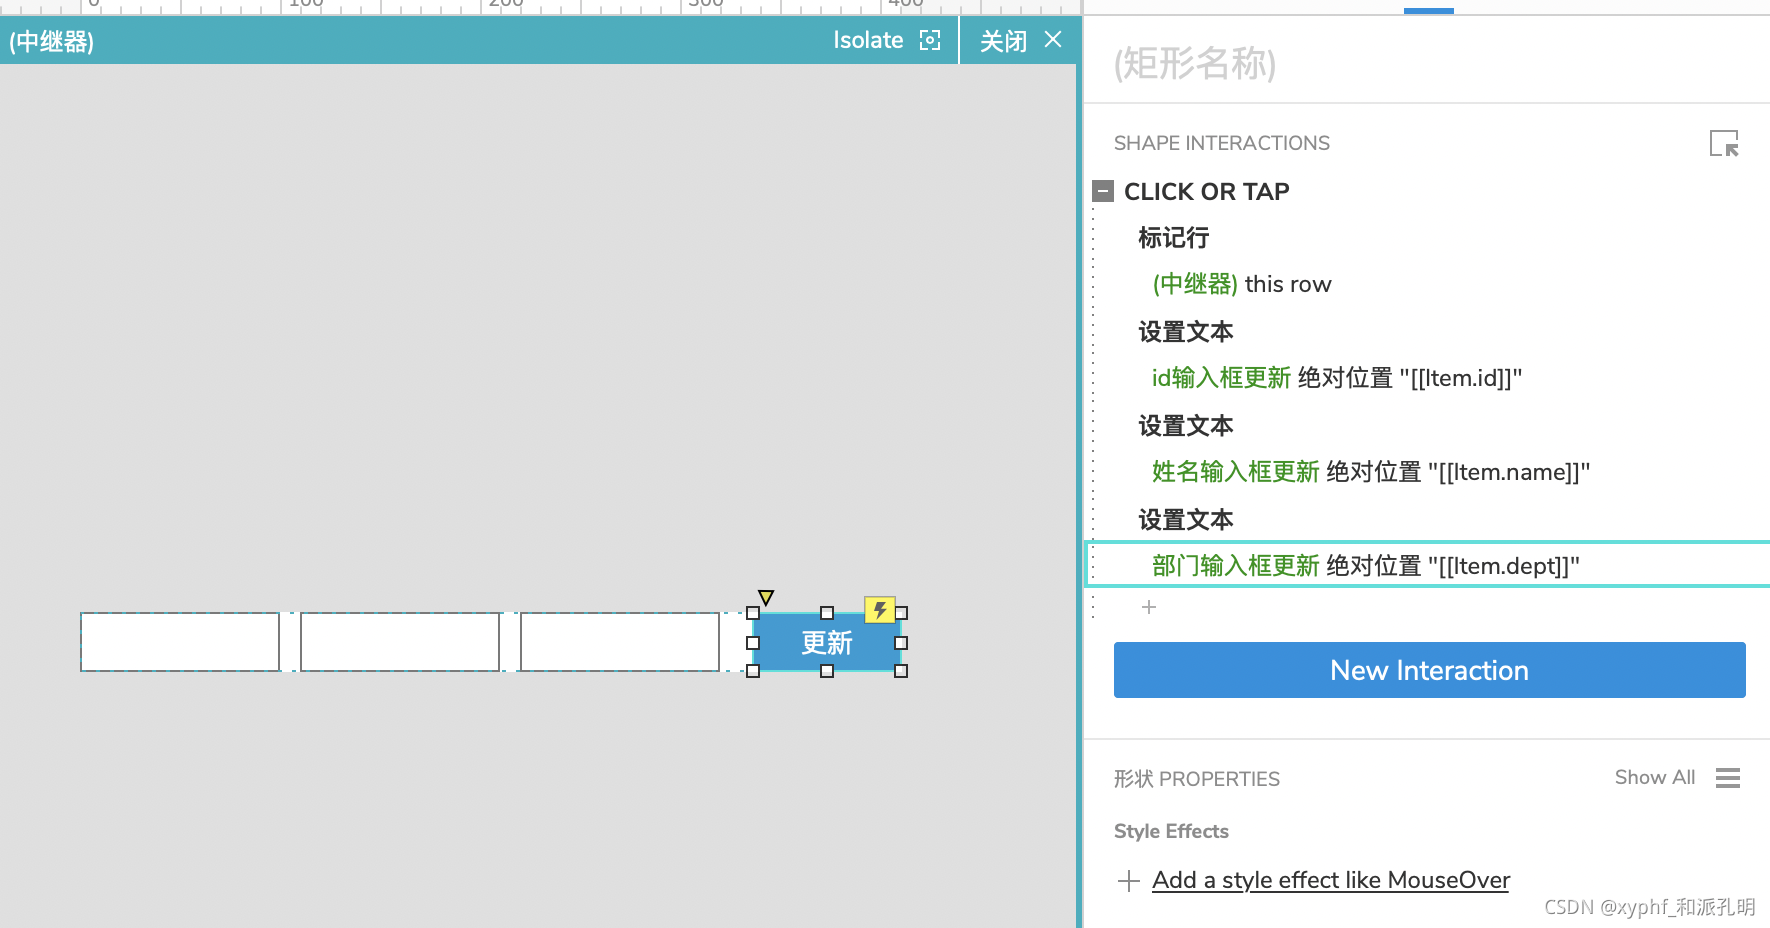The width and height of the screenshot is (1770, 928).
Task: Click the lightning interaction badge on 更新
Action: pyautogui.click(x=880, y=609)
